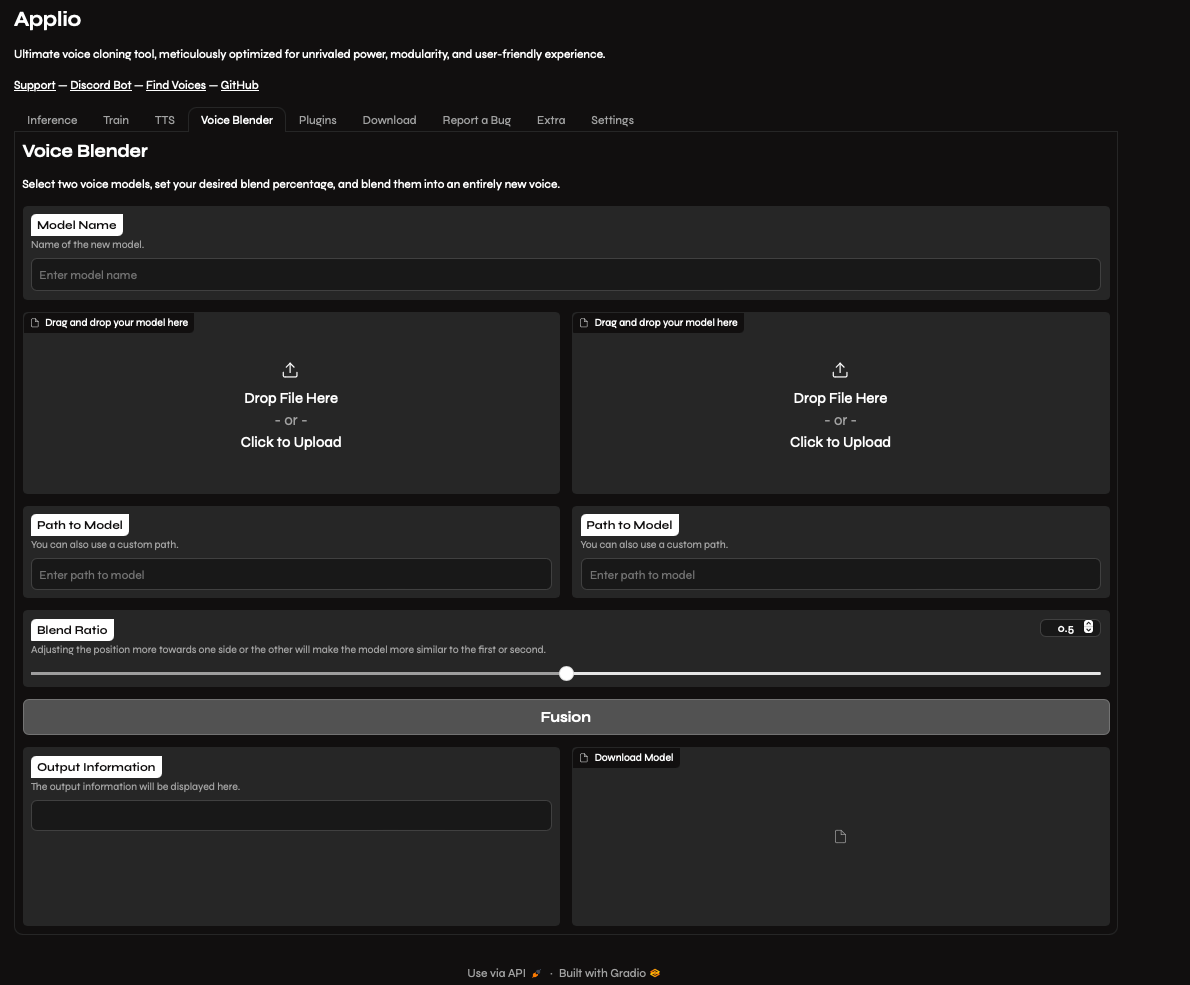Open the Use via API link
The height and width of the screenshot is (985, 1190).
pos(497,972)
